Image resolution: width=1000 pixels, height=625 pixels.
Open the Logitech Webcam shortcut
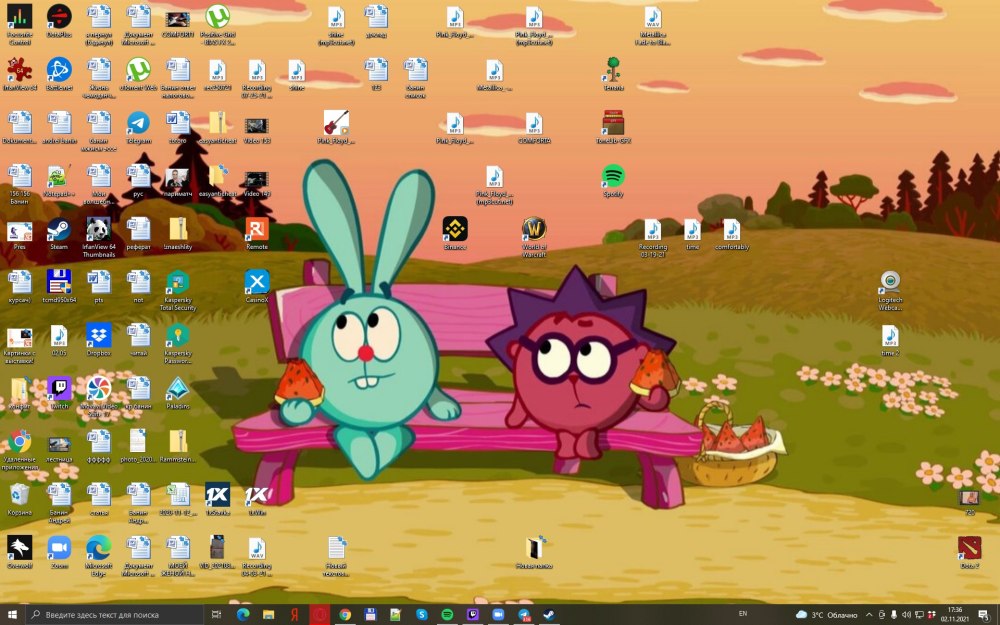point(890,291)
